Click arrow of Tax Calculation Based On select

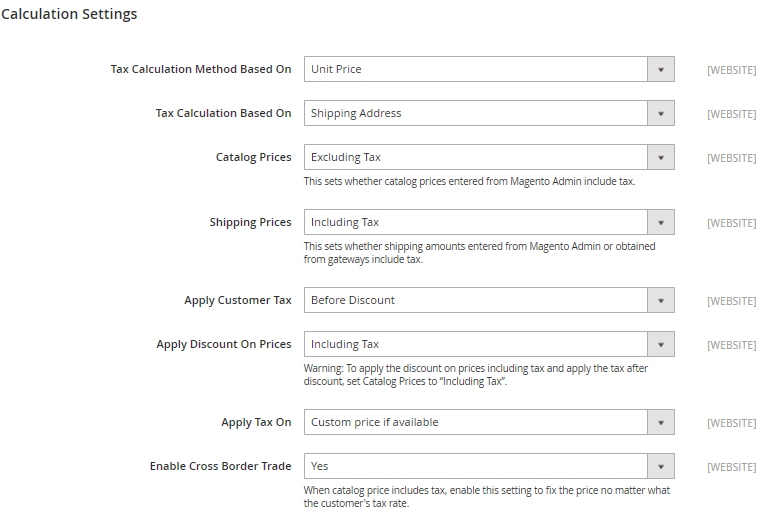tap(661, 113)
